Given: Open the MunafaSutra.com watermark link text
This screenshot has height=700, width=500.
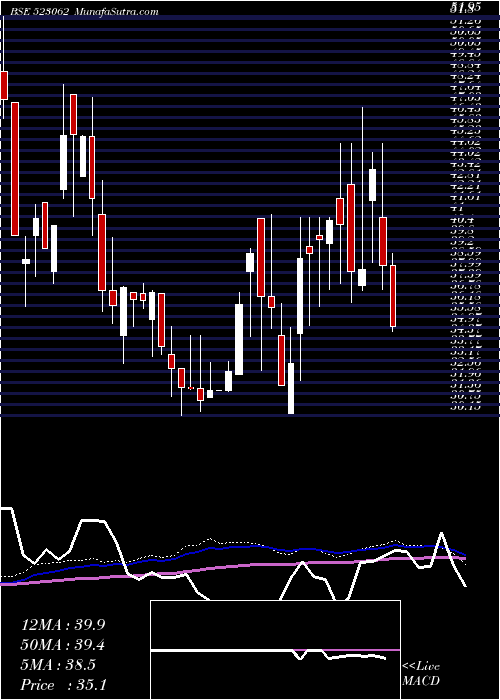Looking at the screenshot, I should [116, 12].
